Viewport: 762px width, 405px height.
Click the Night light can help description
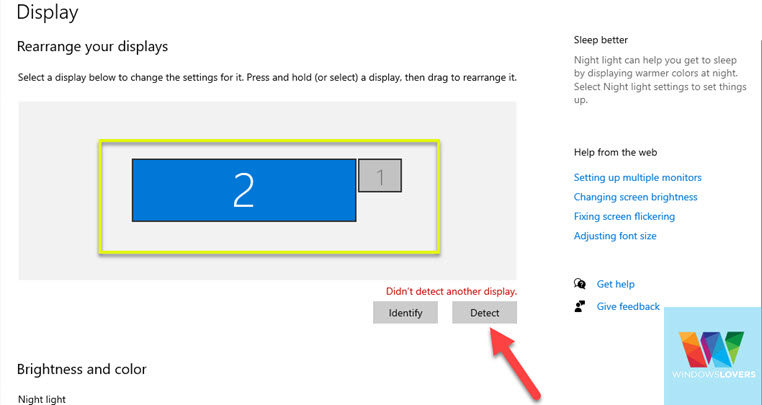pyautogui.click(x=660, y=80)
